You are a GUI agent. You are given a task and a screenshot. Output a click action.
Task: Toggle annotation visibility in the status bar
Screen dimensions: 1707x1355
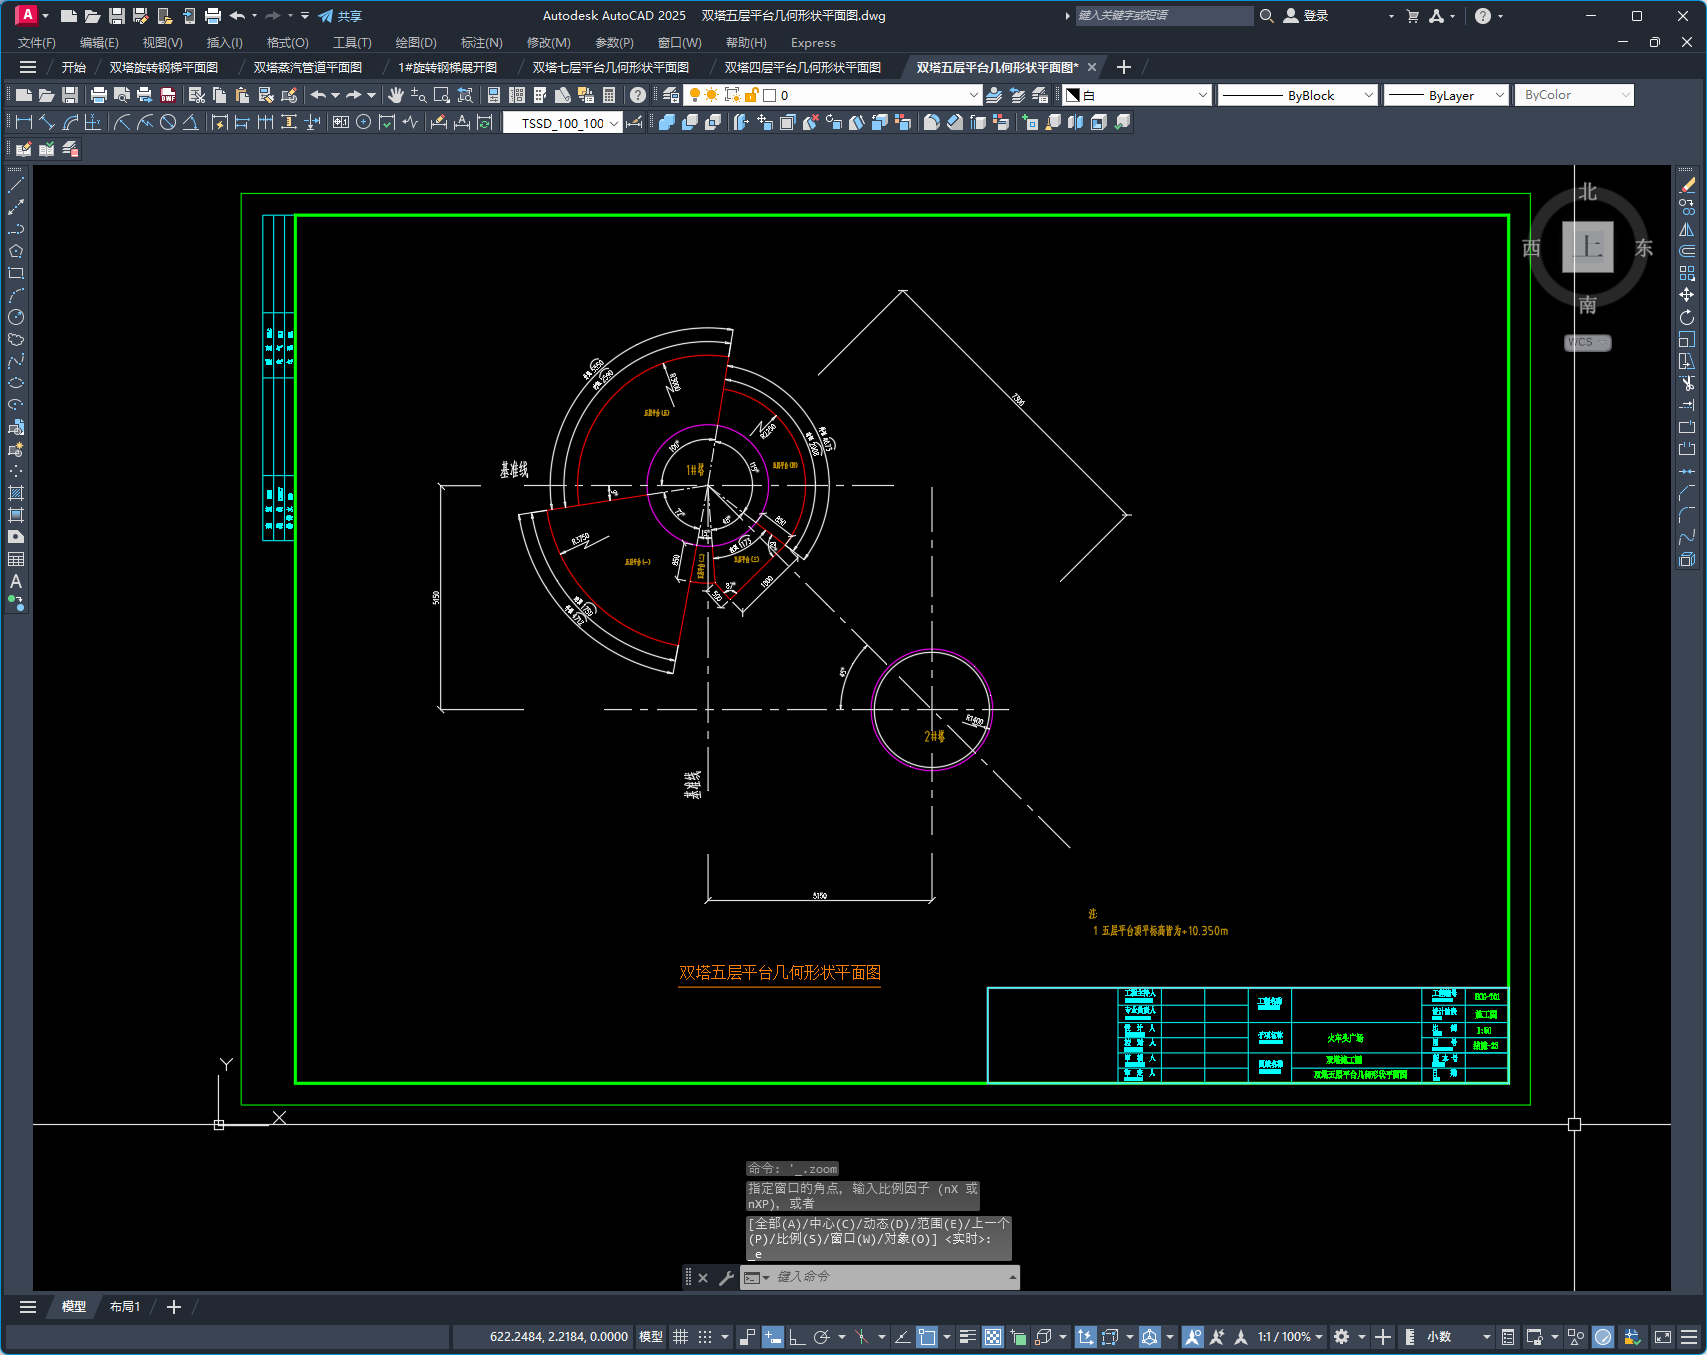[1192, 1337]
